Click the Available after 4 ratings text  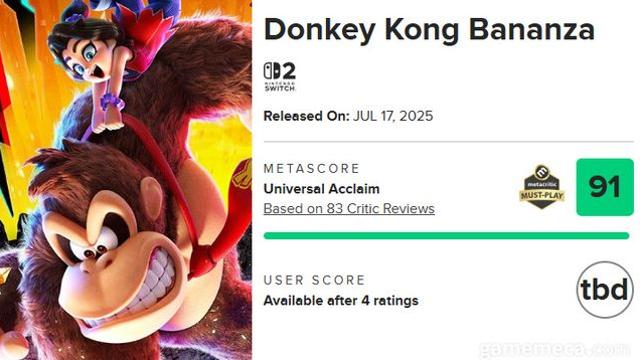point(341,301)
